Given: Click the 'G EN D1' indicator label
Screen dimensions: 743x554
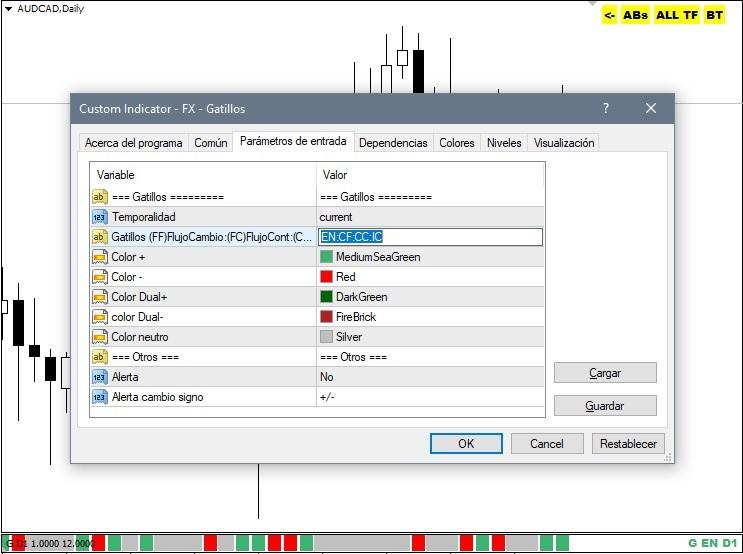Looking at the screenshot, I should tap(712, 543).
